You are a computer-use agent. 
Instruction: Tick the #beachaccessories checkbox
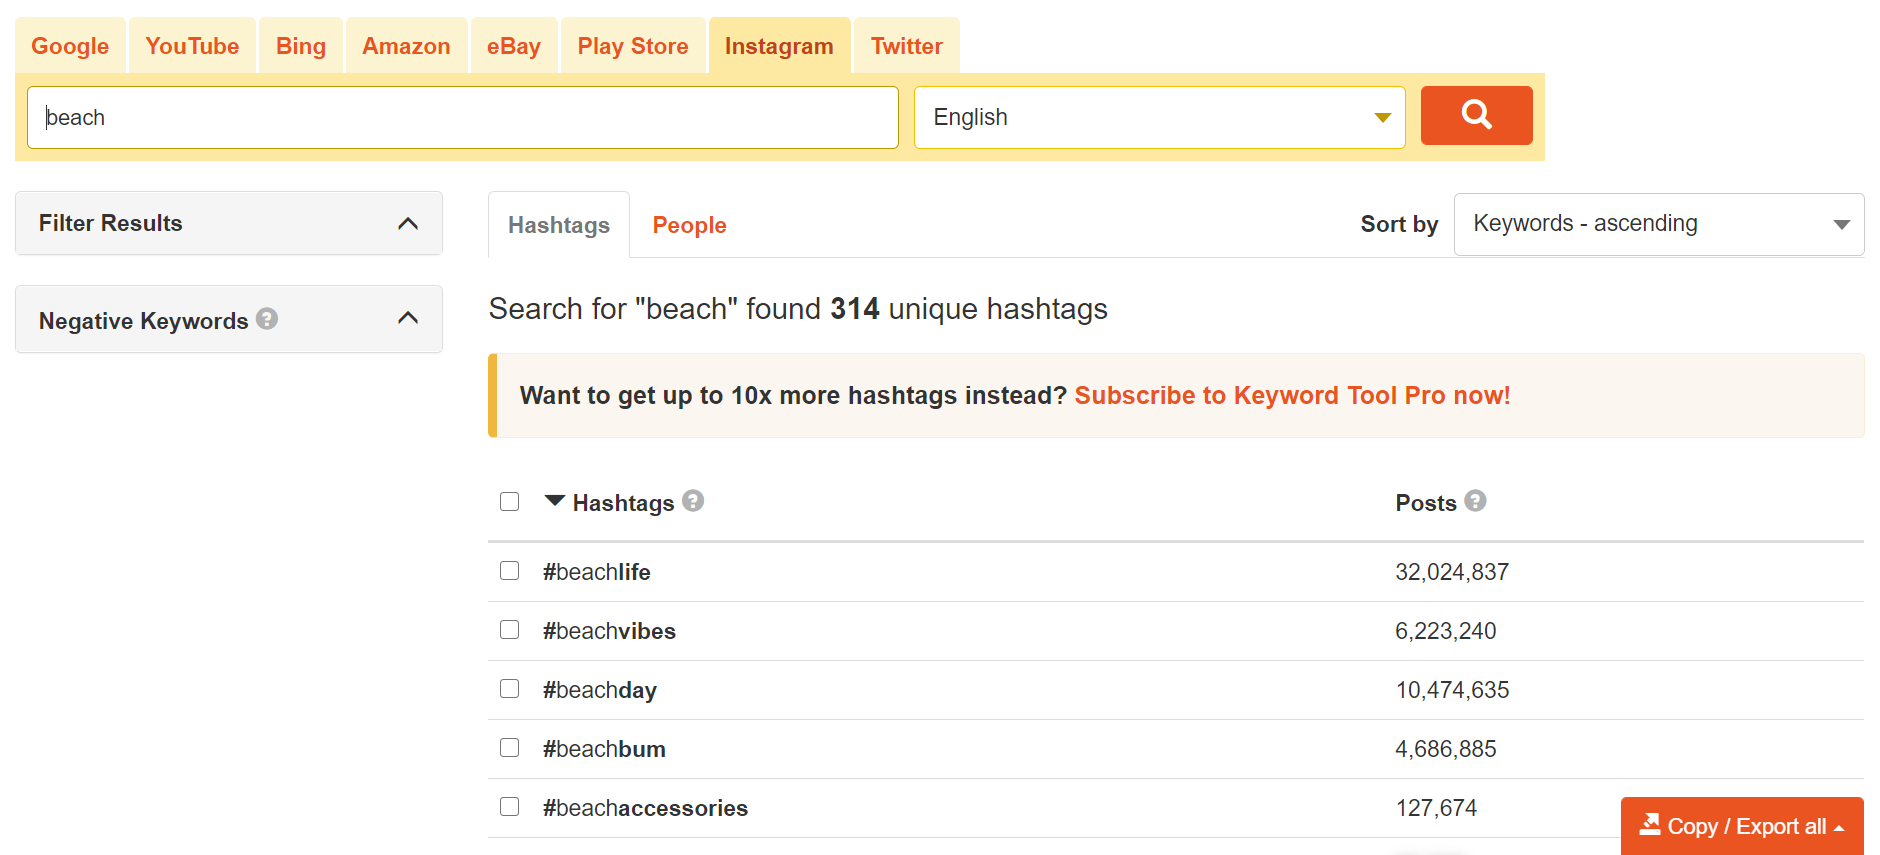[510, 807]
